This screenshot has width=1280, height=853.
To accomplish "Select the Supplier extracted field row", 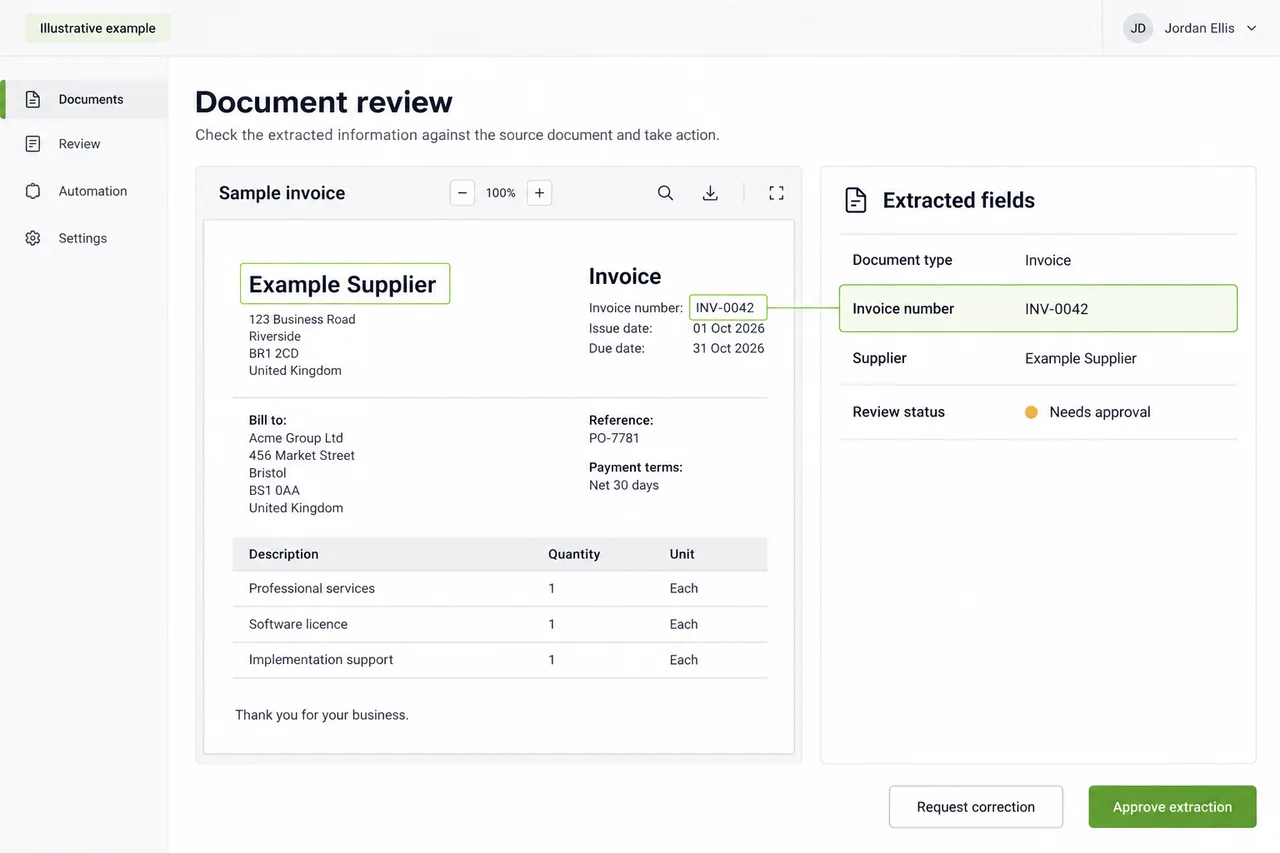I will click(1038, 358).
